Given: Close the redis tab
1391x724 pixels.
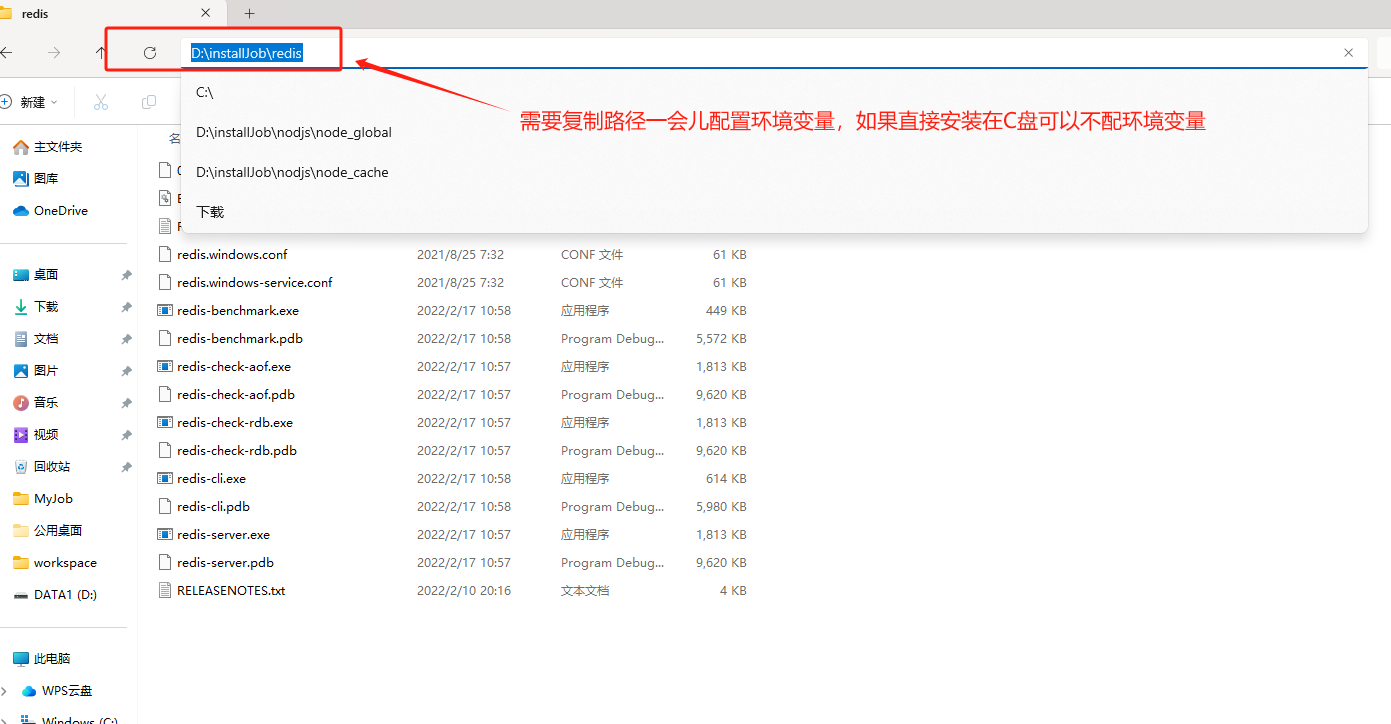Looking at the screenshot, I should pyautogui.click(x=205, y=13).
